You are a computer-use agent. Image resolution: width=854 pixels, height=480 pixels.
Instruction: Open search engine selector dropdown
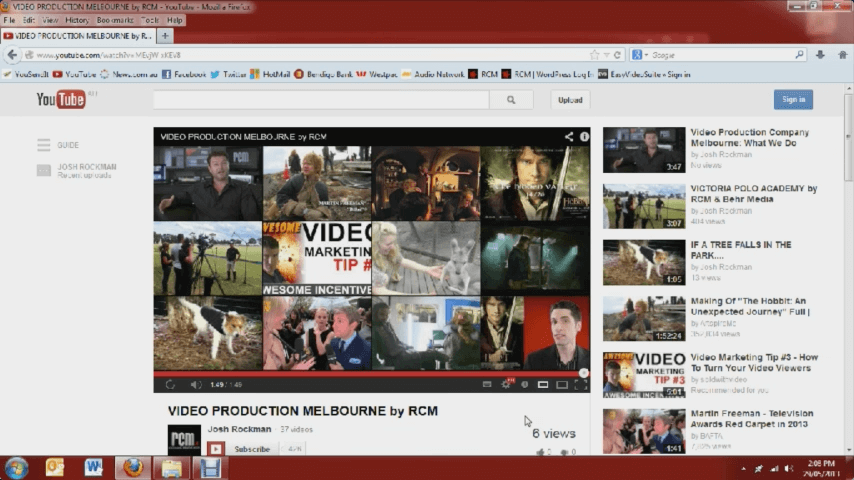639,55
